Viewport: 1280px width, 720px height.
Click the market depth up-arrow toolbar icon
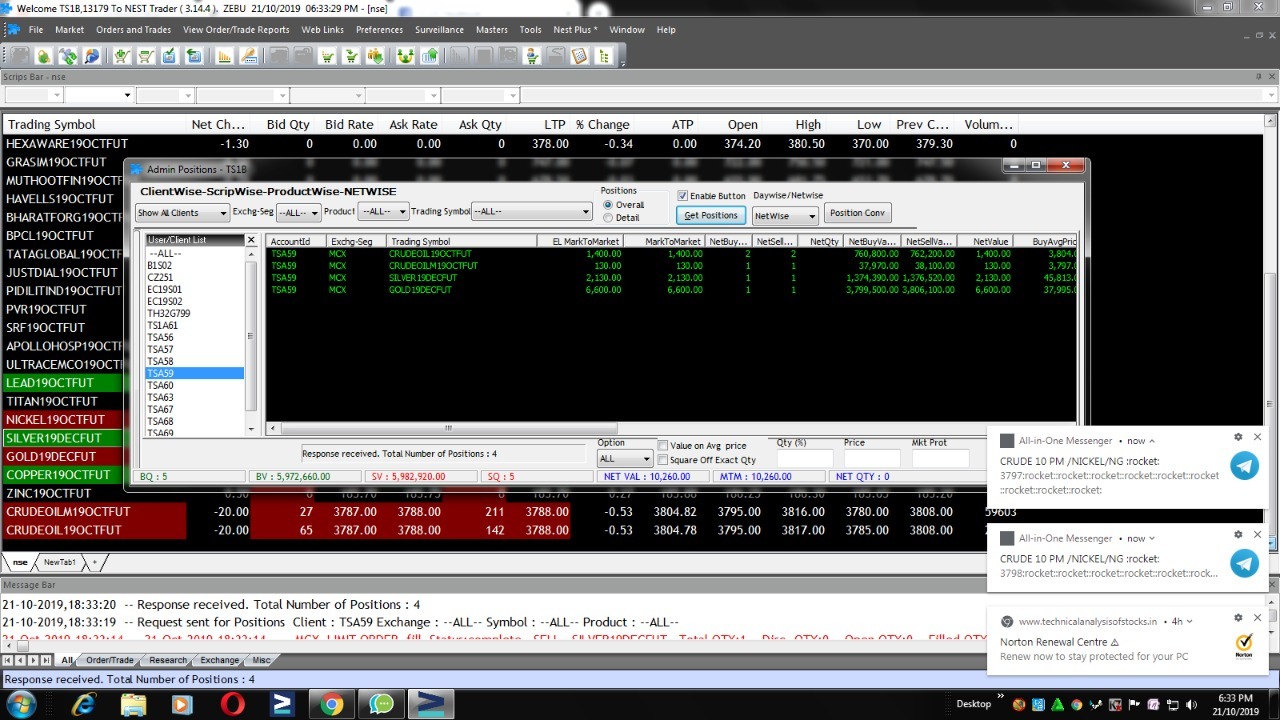click(429, 56)
